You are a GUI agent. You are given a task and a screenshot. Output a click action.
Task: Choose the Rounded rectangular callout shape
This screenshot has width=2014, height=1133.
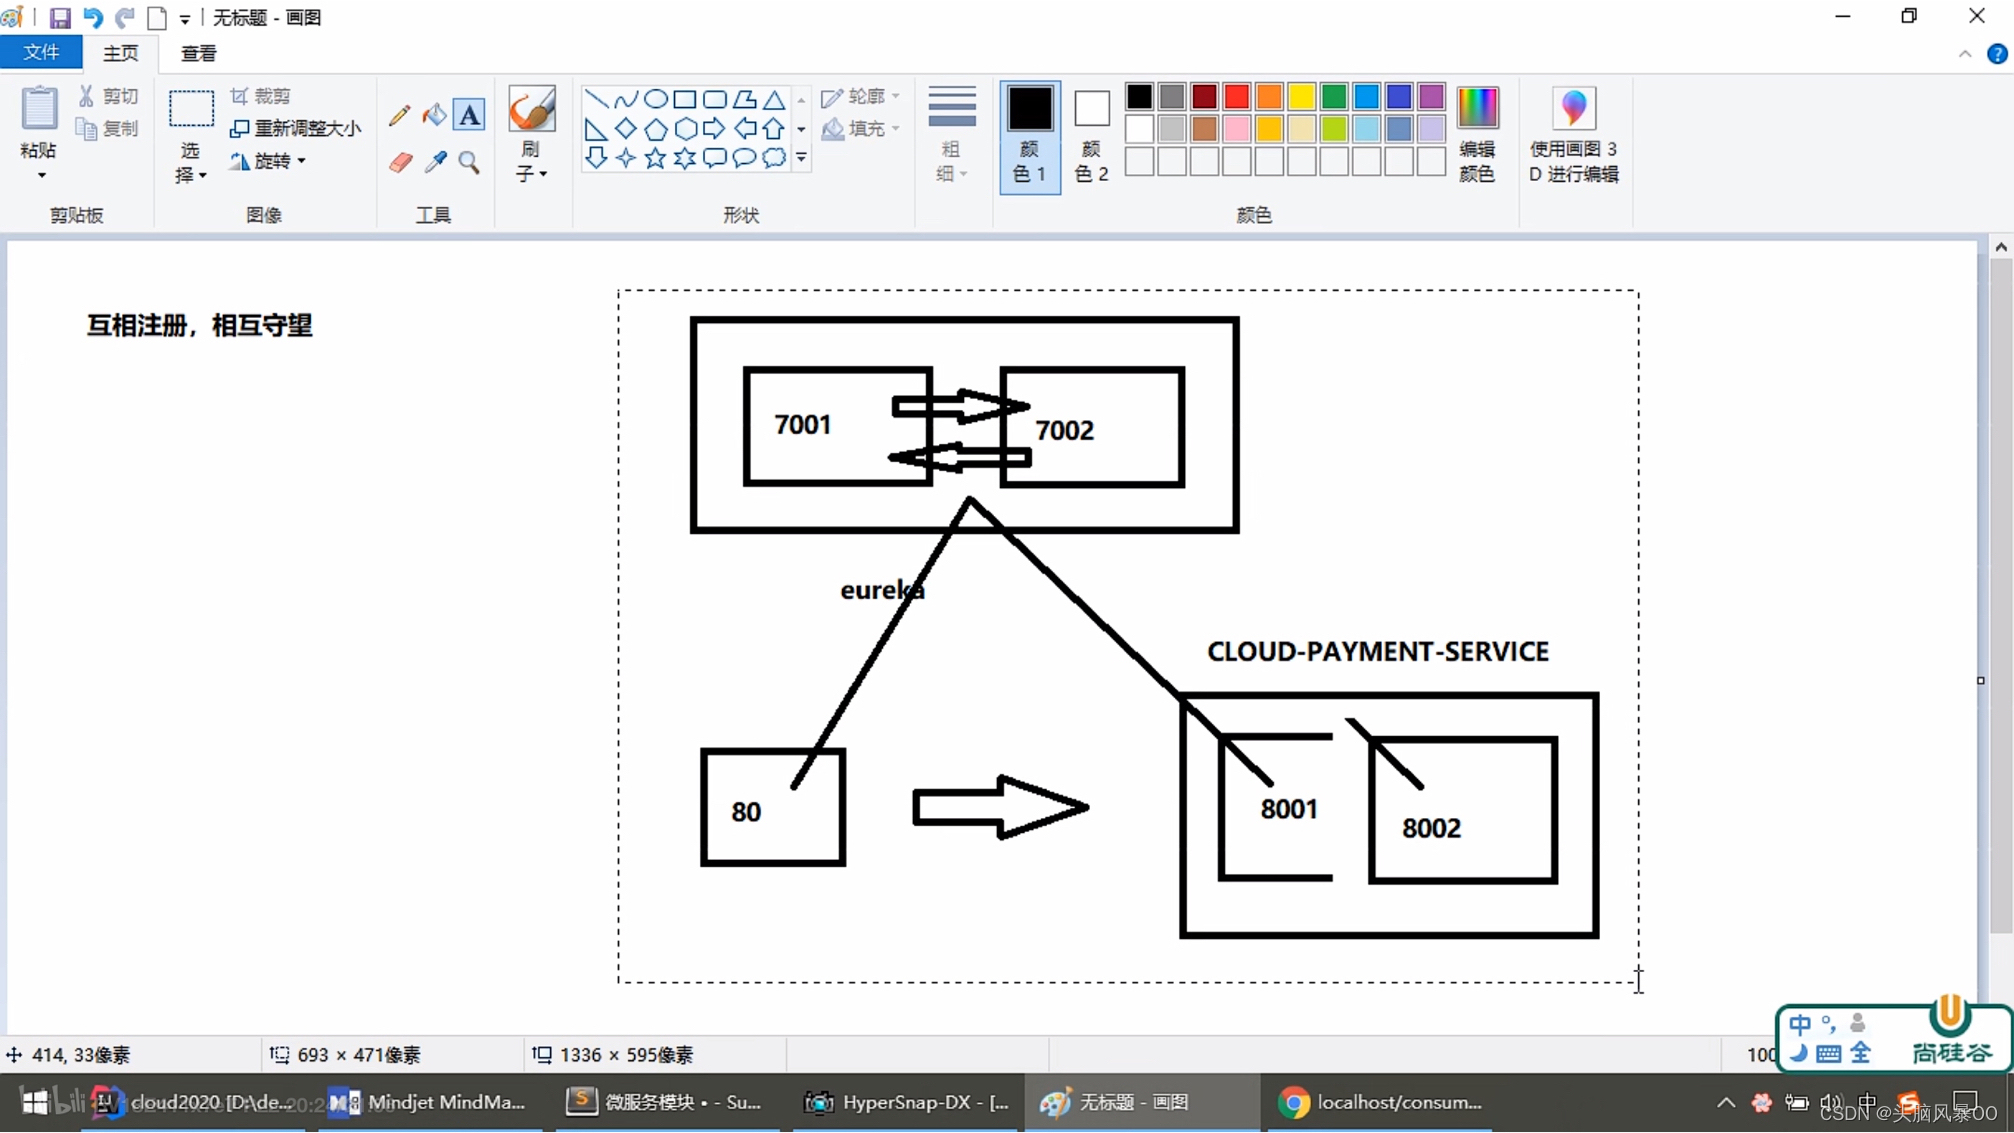(715, 158)
